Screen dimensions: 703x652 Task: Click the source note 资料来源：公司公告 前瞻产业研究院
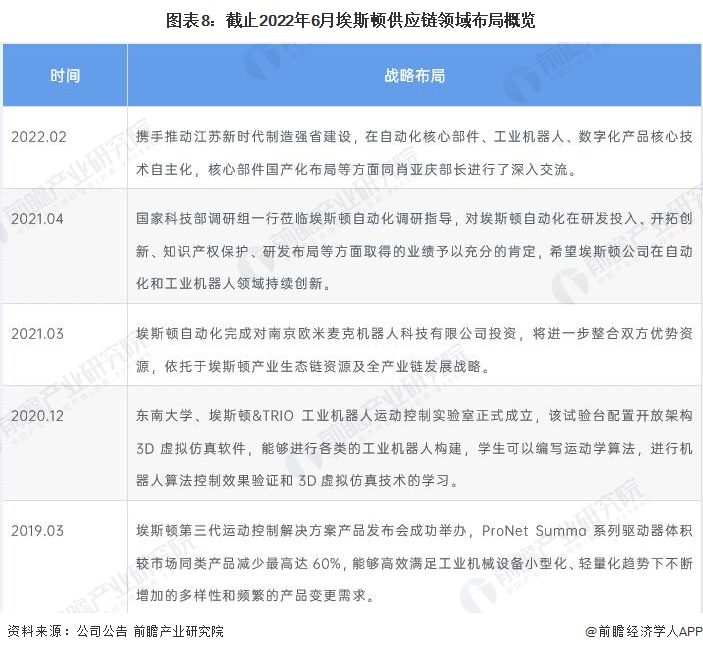[x=115, y=631]
